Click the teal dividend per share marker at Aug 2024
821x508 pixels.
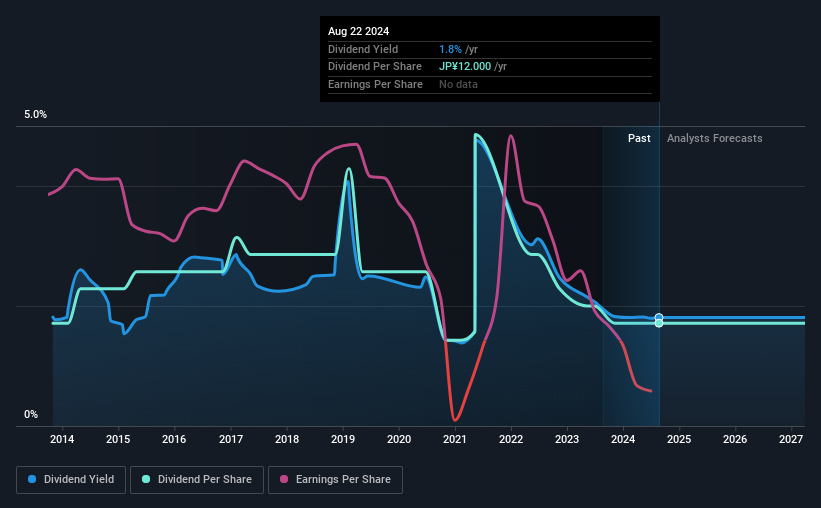[659, 324]
